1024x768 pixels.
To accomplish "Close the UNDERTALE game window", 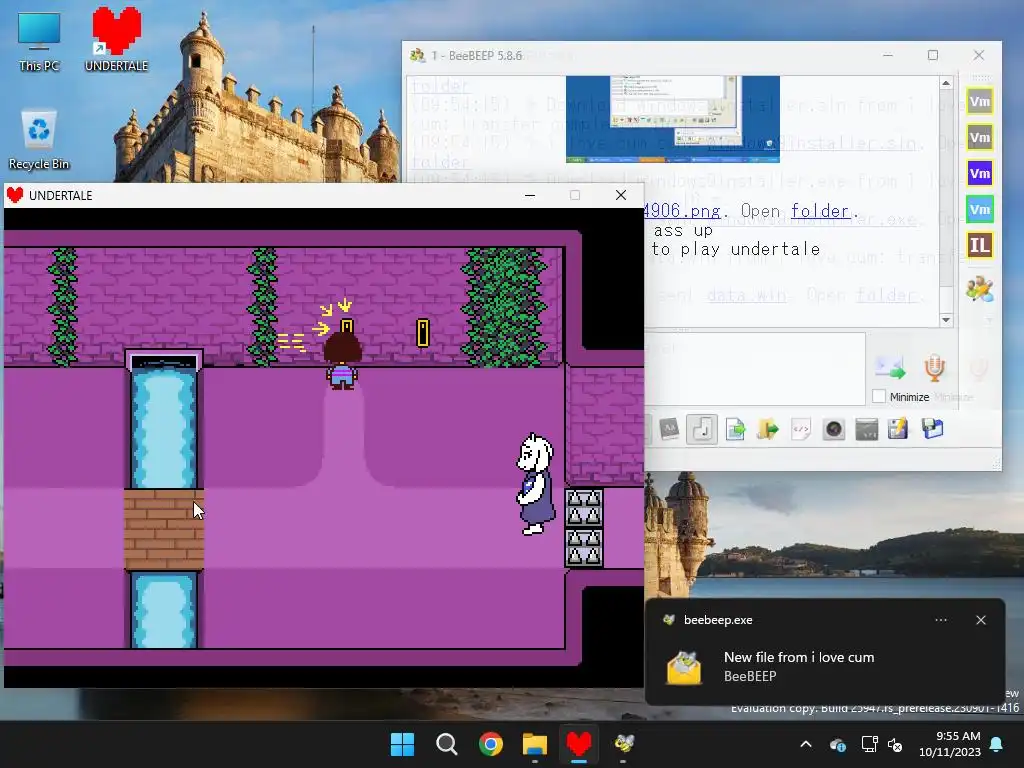I will coord(621,195).
